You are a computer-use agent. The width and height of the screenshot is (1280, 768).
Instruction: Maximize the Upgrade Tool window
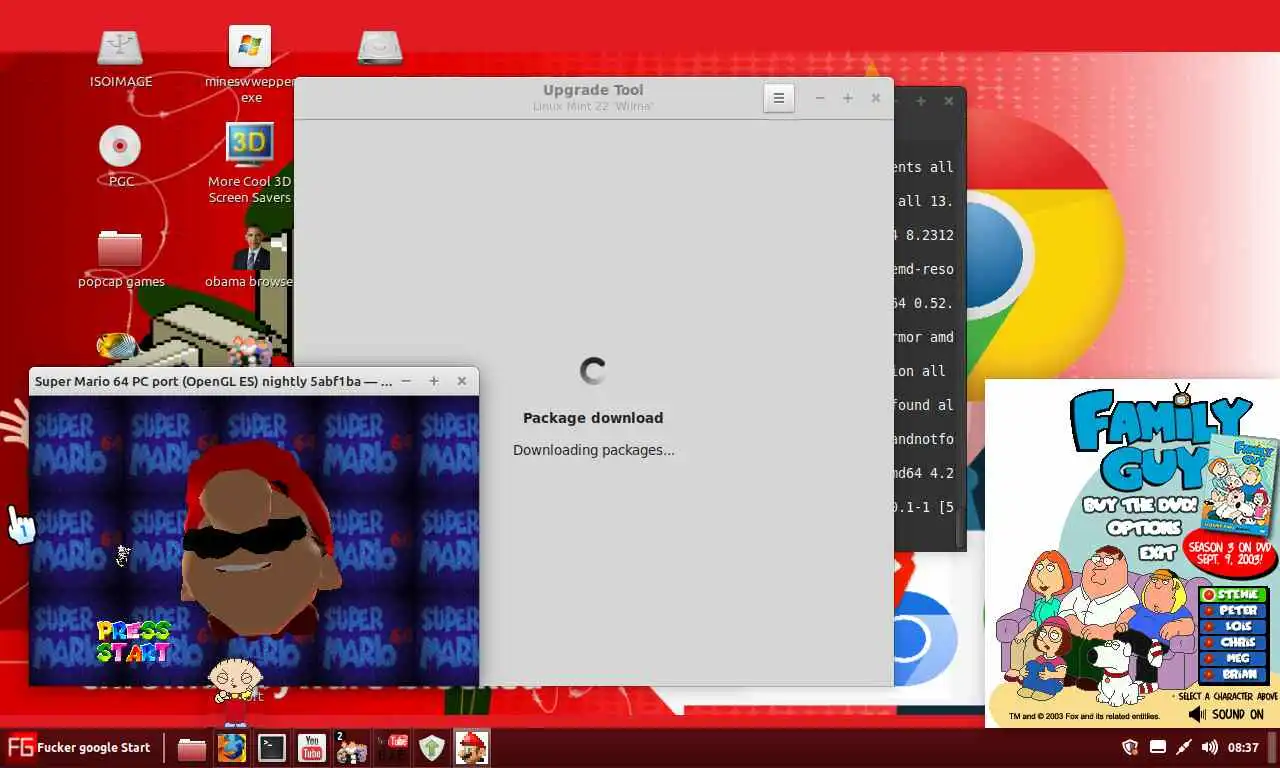[848, 98]
